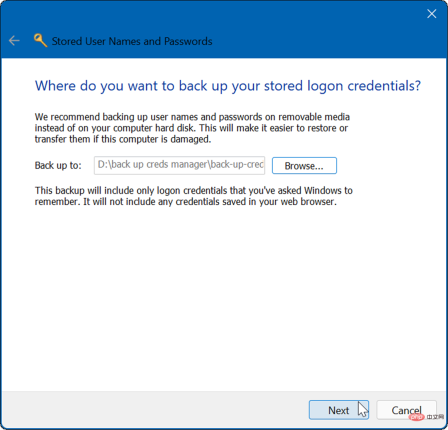Open the Browse... file chooser
The height and width of the screenshot is (430, 448).
(304, 166)
